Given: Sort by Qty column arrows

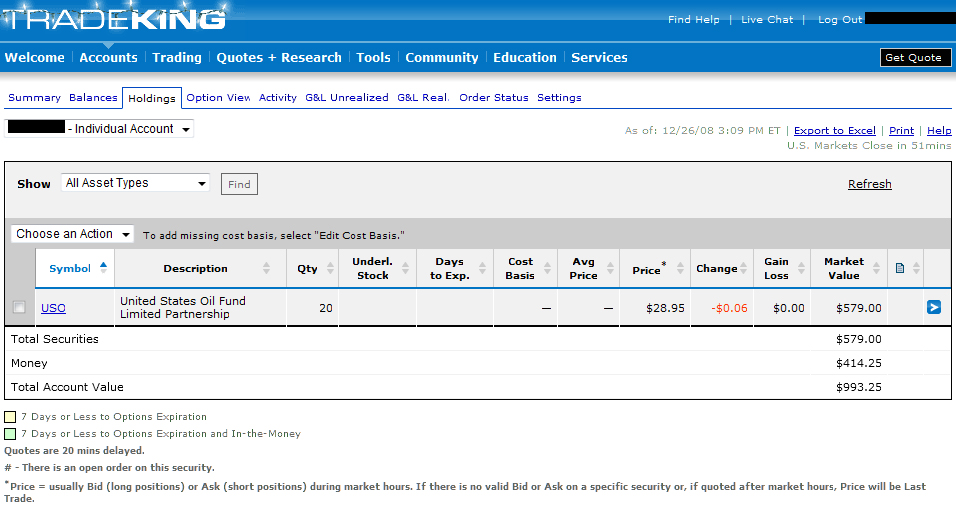Looking at the screenshot, I should pos(330,268).
